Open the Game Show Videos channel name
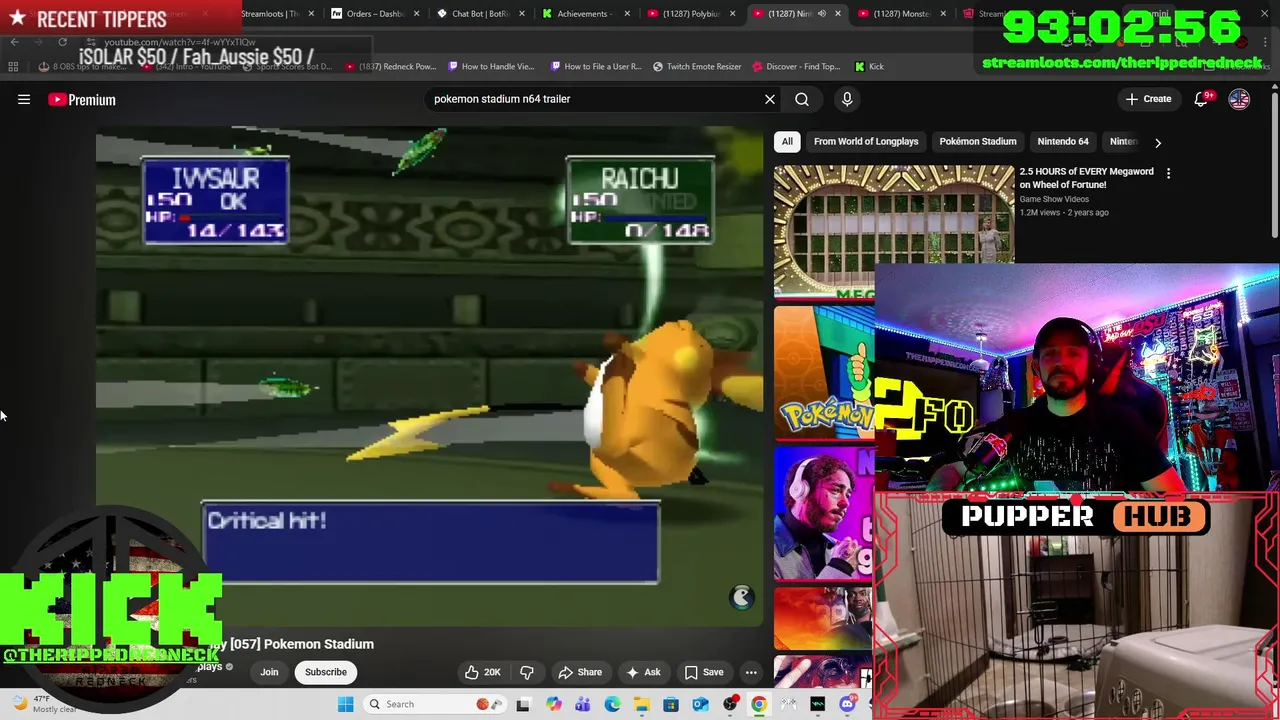Viewport: 1280px width, 720px height. click(x=1054, y=199)
